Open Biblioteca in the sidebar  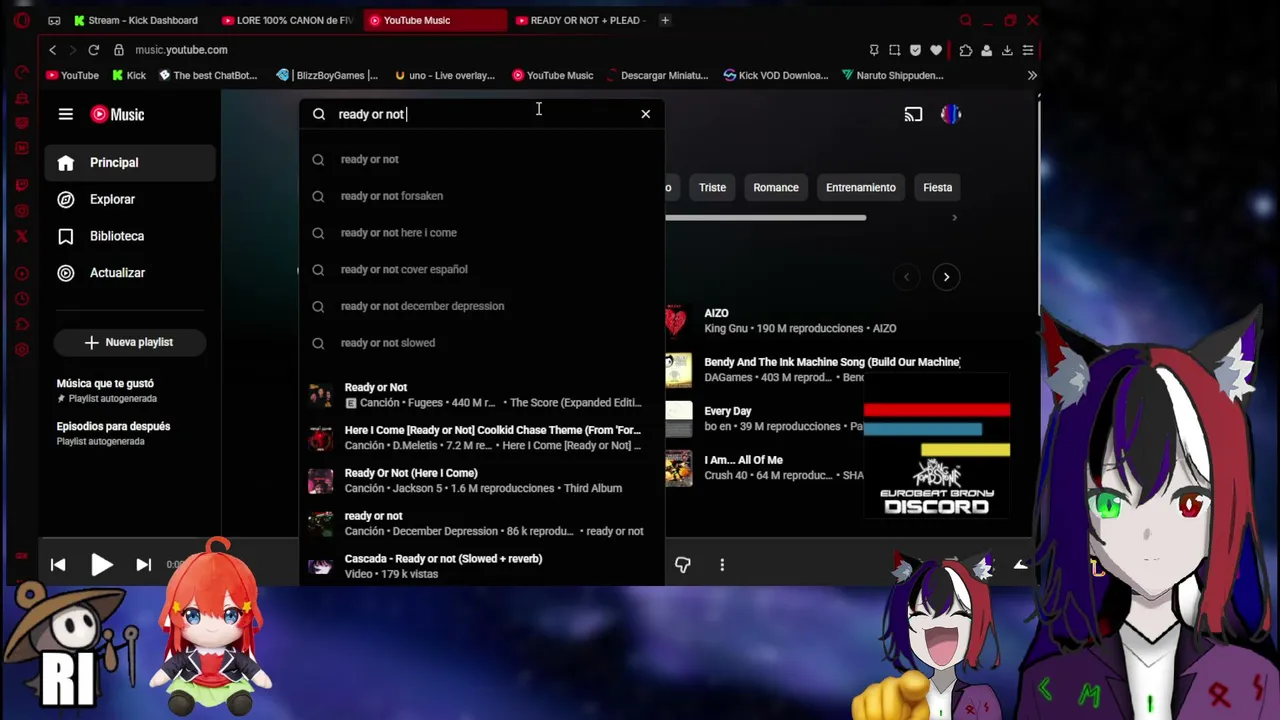[x=130, y=236]
